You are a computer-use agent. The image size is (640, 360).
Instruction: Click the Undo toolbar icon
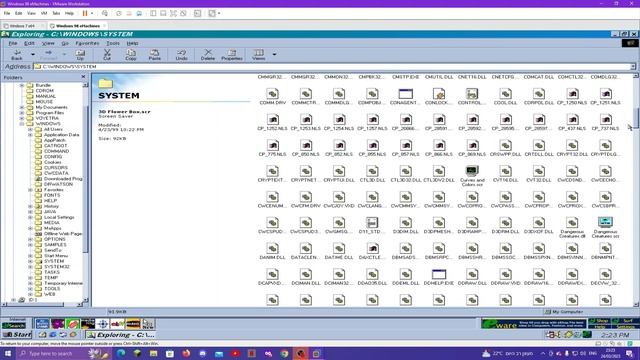182,55
